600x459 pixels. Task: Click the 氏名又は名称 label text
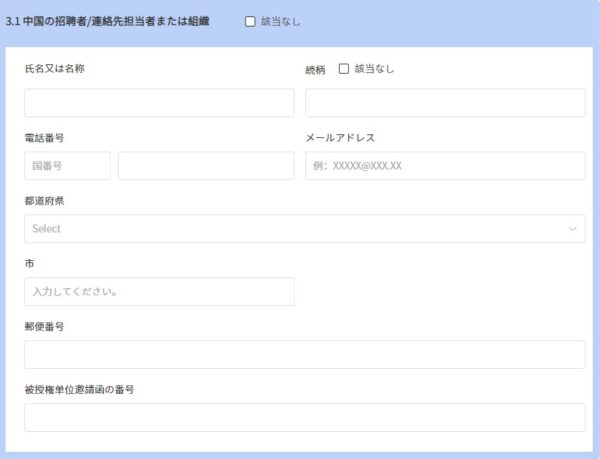(x=54, y=69)
